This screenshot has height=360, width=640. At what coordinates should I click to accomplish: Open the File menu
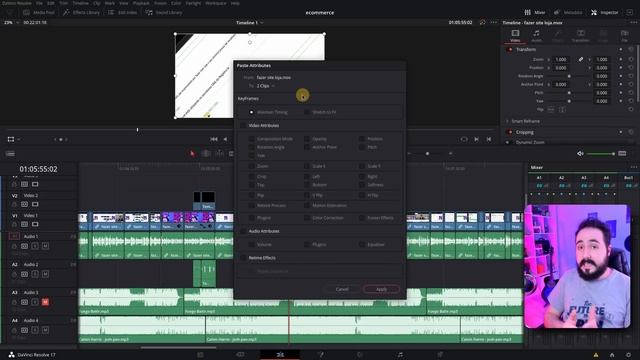coord(39,3)
